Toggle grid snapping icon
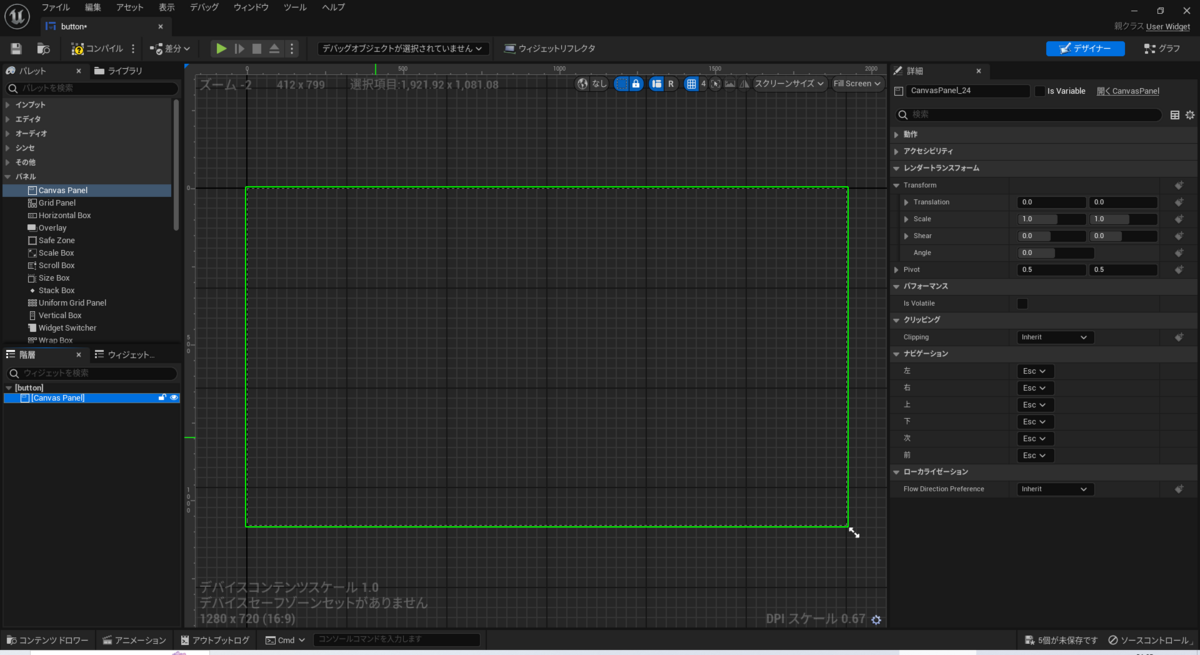This screenshot has width=1200, height=655. click(691, 84)
